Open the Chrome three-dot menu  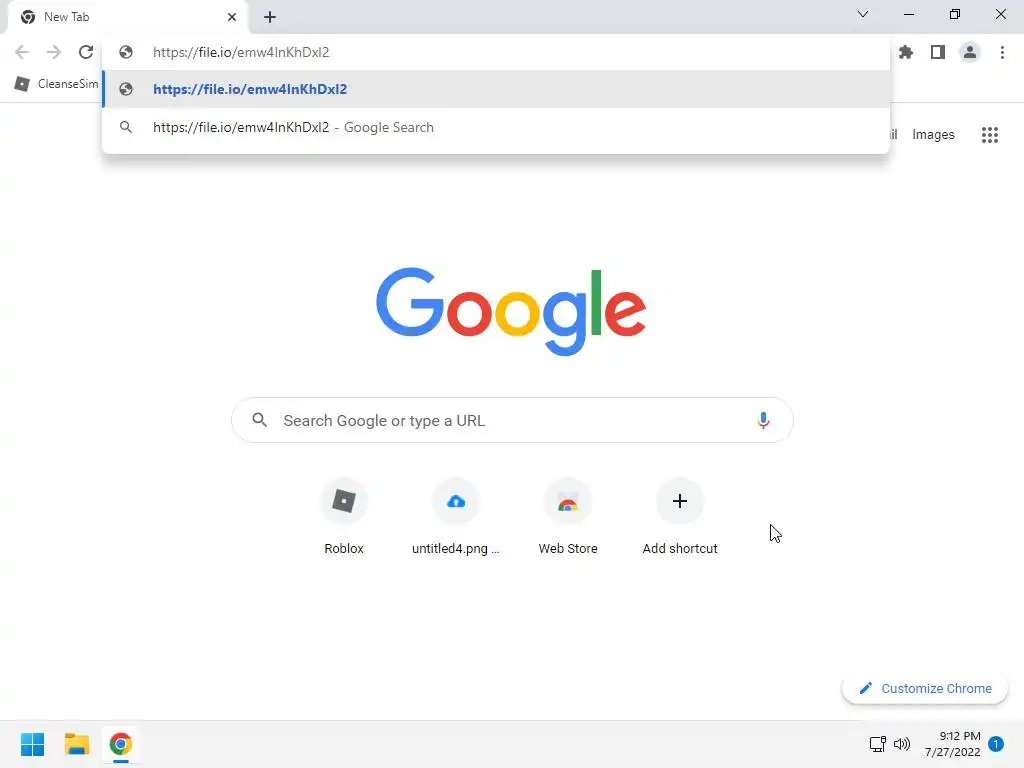click(1002, 52)
